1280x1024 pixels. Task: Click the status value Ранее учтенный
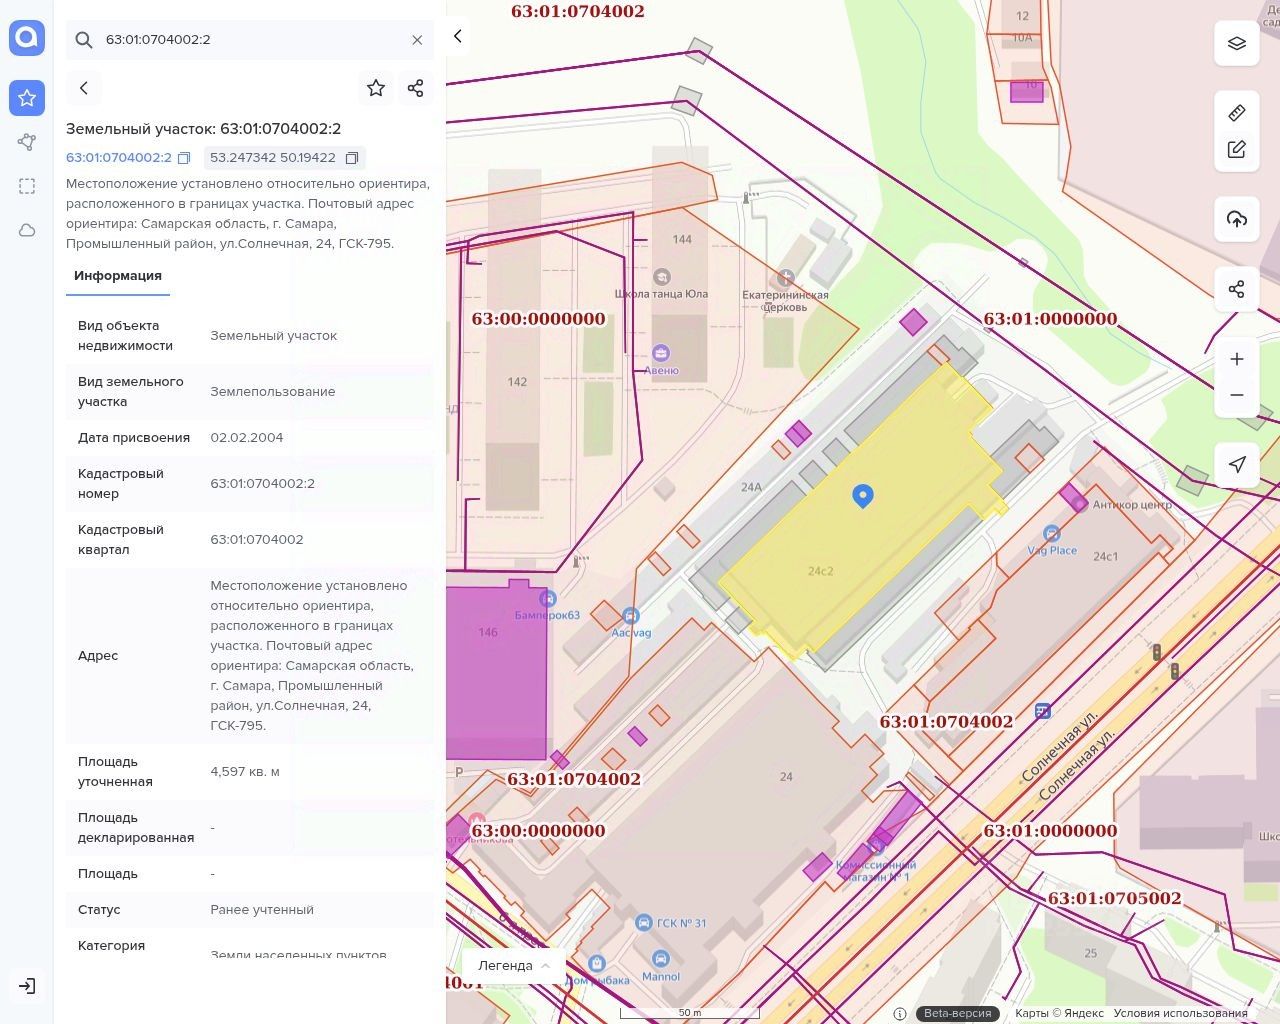(262, 910)
